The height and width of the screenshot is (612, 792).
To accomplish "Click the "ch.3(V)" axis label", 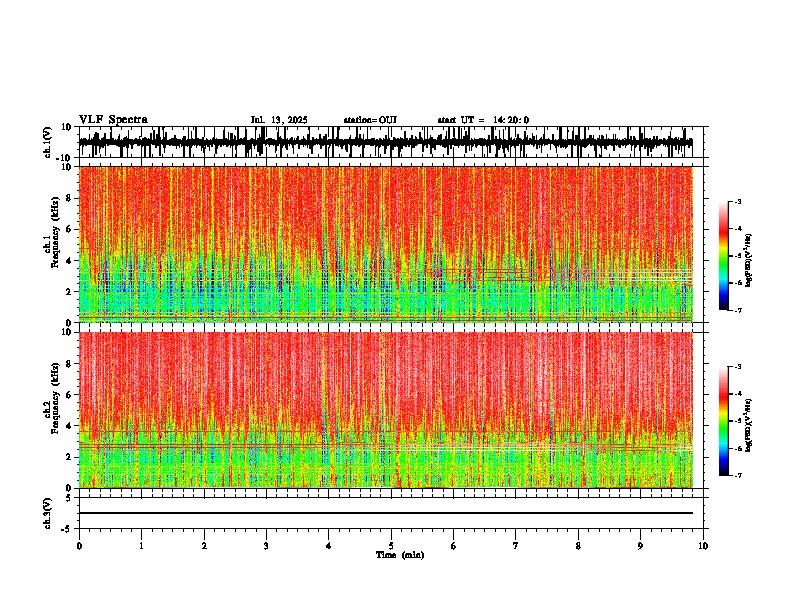I will 48,514.
